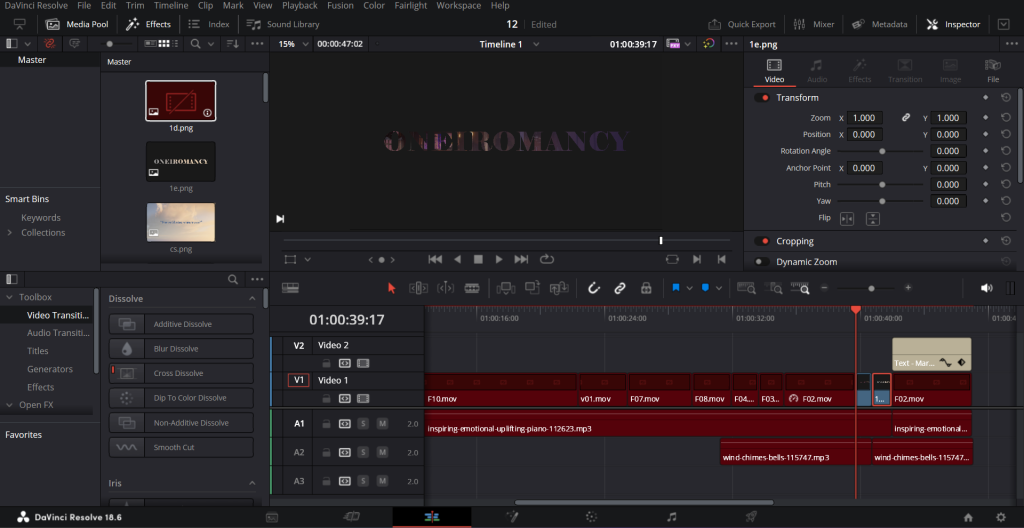Open the Sound Library panel
This screenshot has height=528, width=1024.
(x=284, y=24)
